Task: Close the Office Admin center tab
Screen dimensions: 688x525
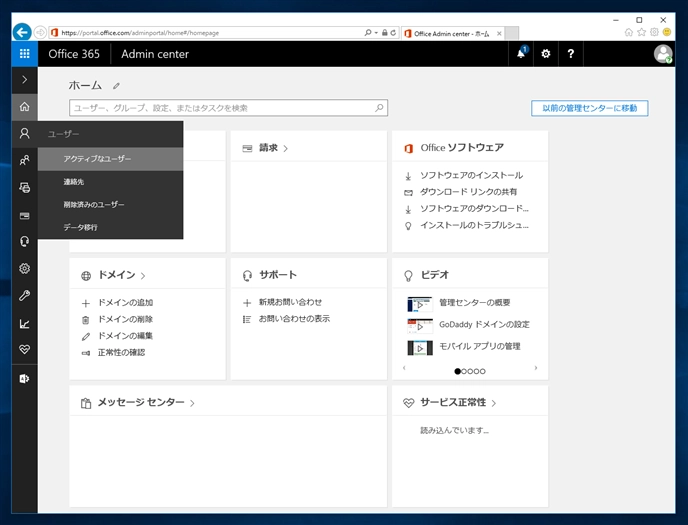Action: click(499, 33)
